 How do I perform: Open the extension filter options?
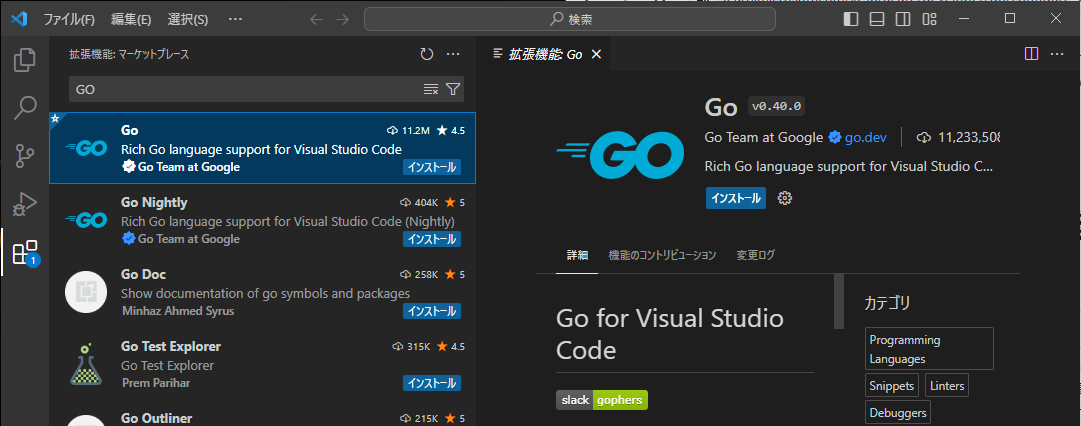[453, 89]
